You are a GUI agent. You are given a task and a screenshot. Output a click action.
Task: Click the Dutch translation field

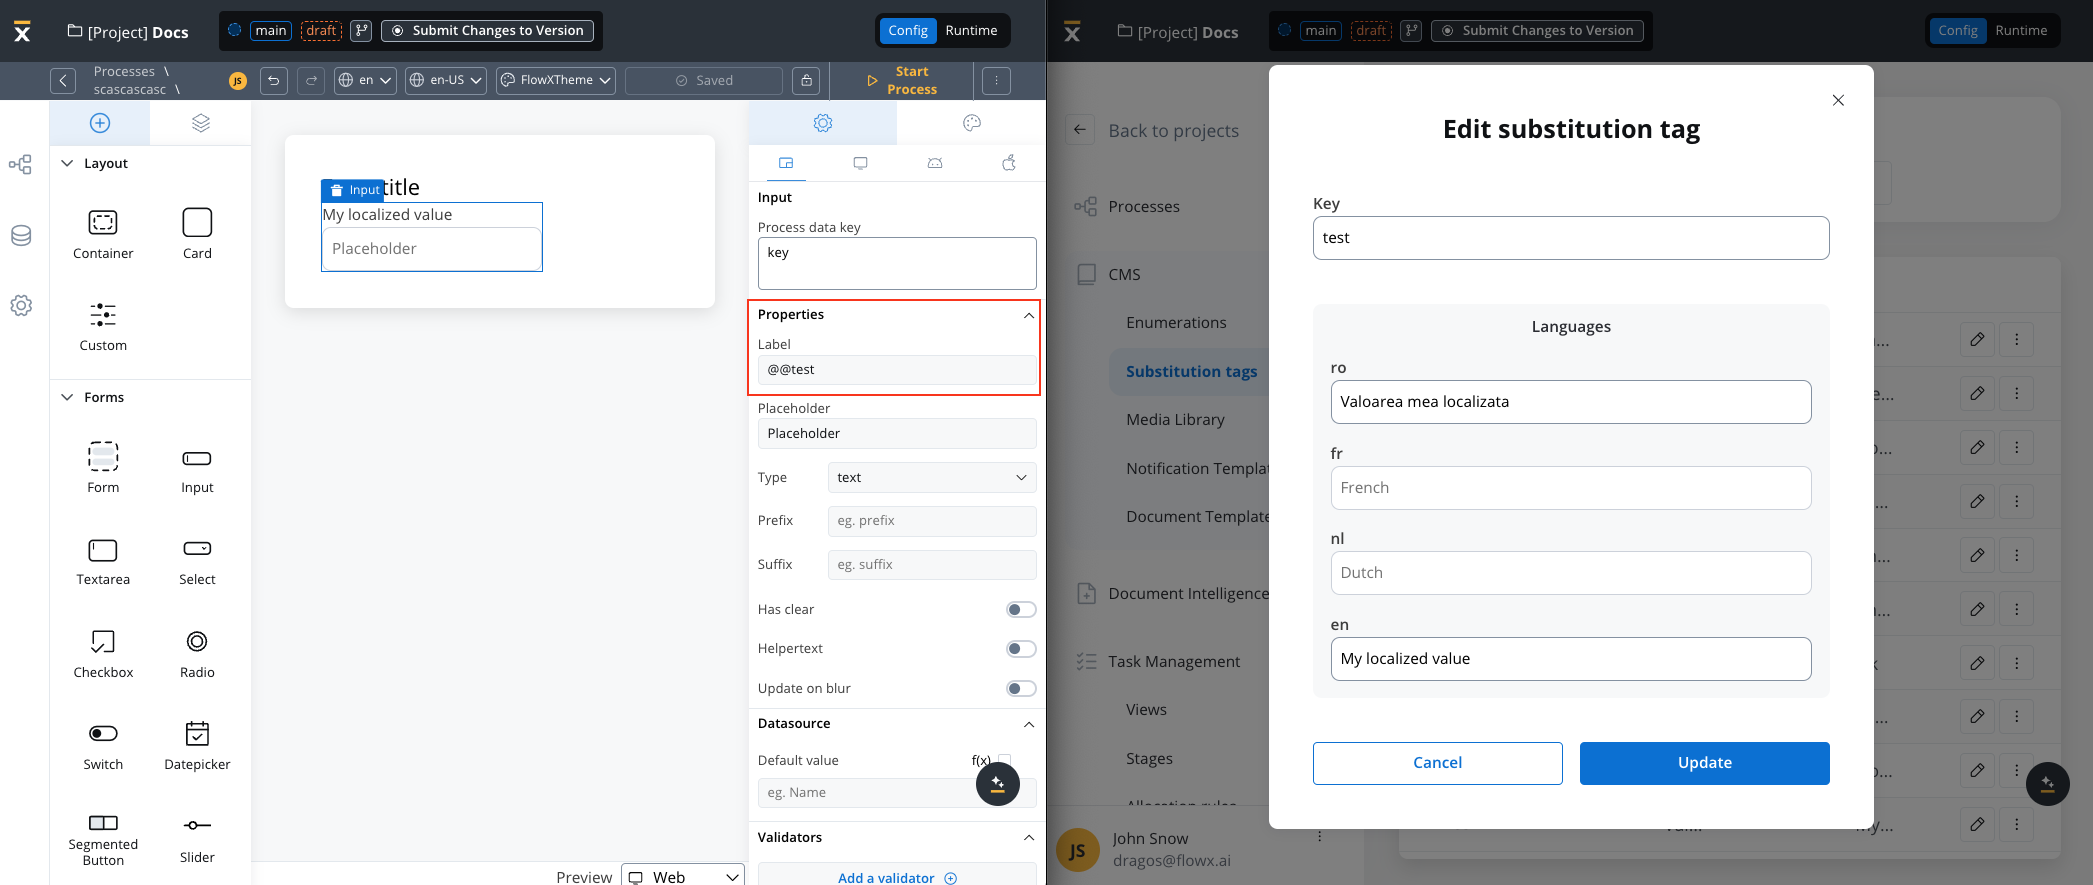(x=1571, y=573)
